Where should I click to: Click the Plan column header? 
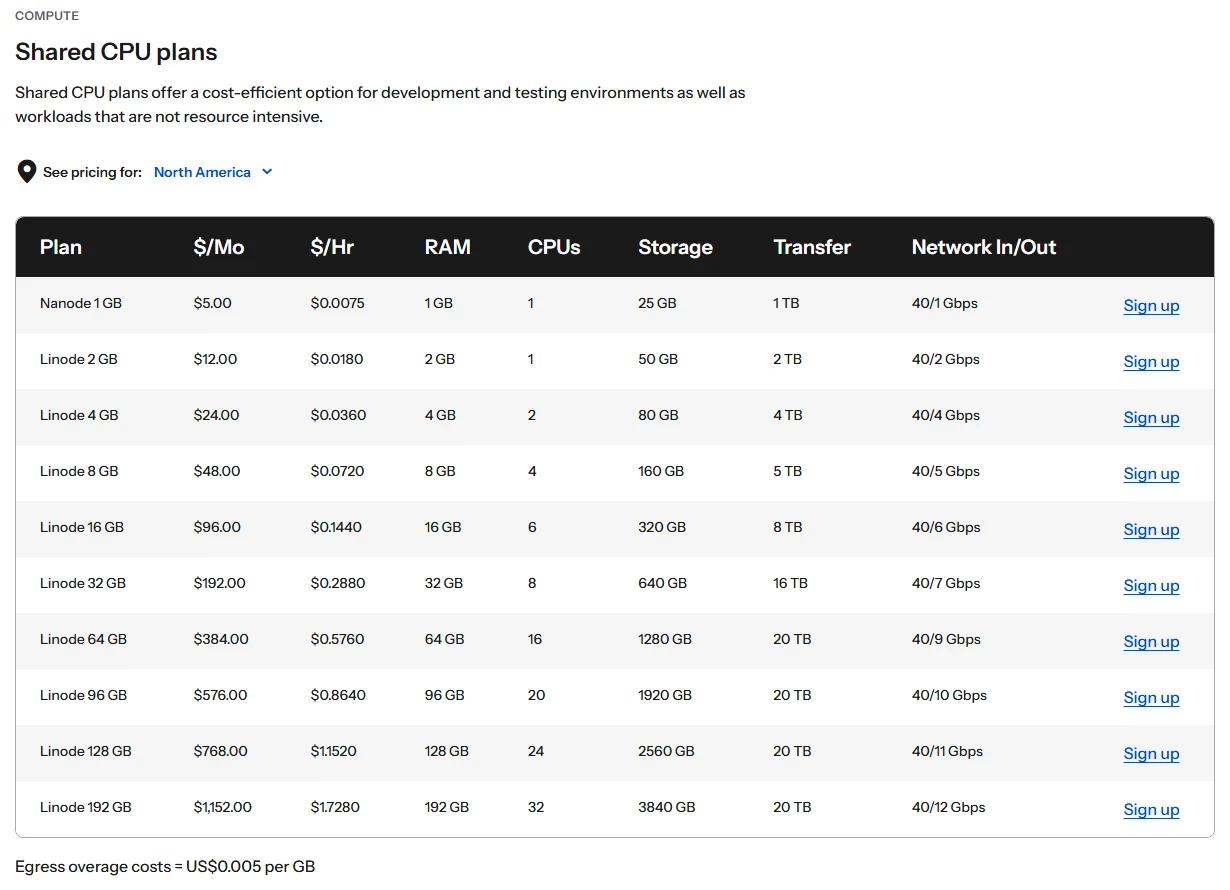(x=61, y=247)
